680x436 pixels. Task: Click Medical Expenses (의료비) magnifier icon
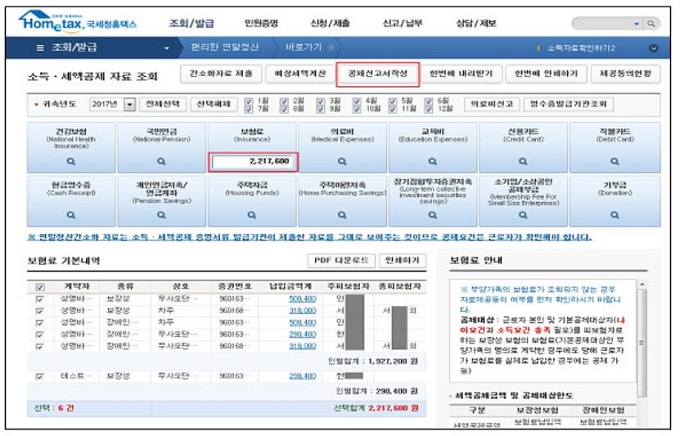(x=343, y=160)
